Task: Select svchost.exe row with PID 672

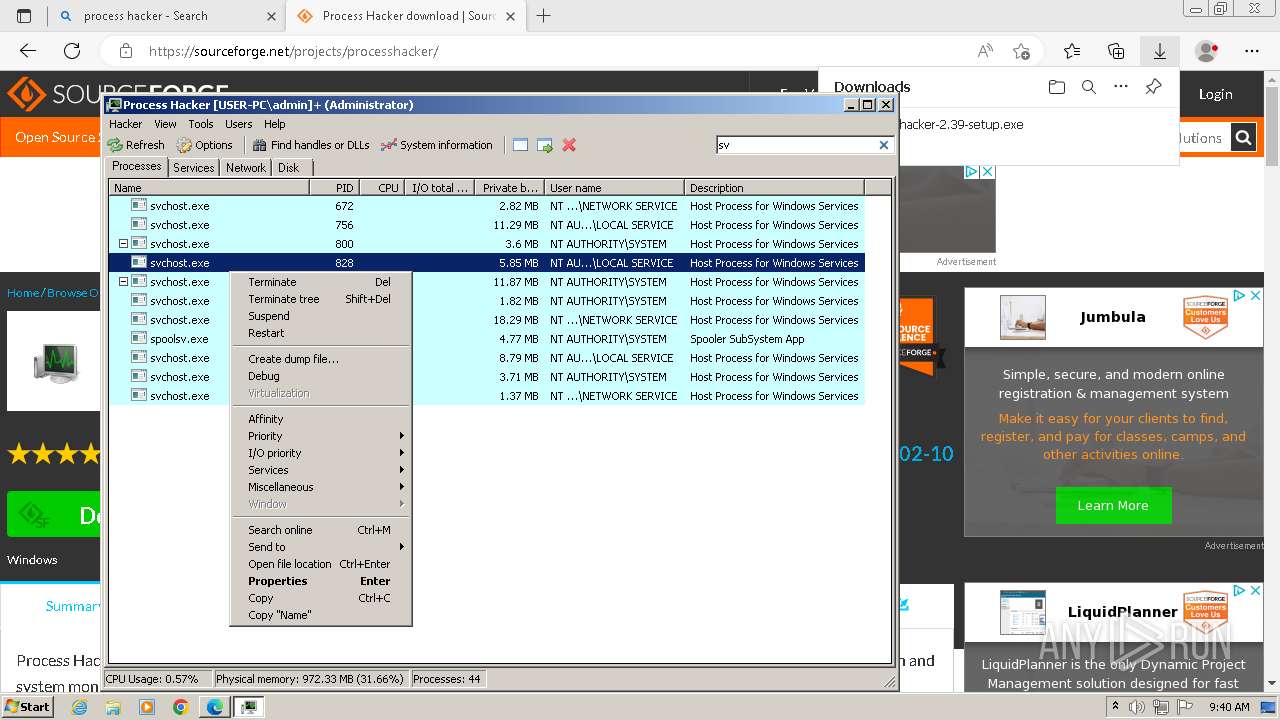Action: pos(486,206)
